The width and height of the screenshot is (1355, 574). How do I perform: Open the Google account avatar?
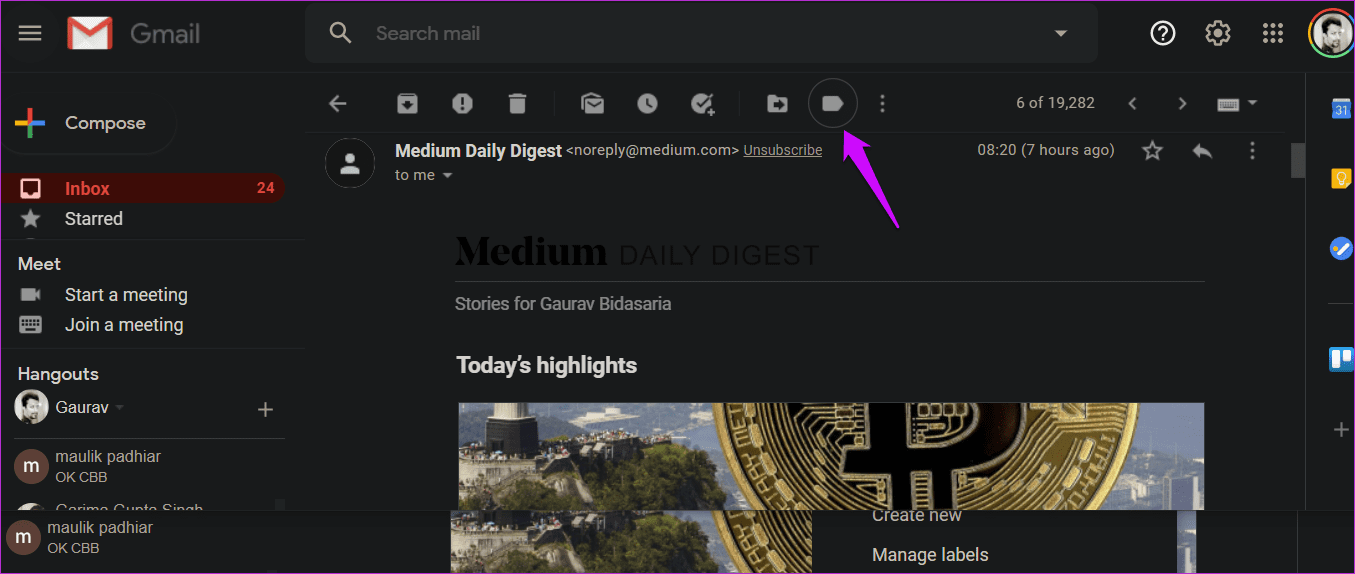tap(1331, 34)
